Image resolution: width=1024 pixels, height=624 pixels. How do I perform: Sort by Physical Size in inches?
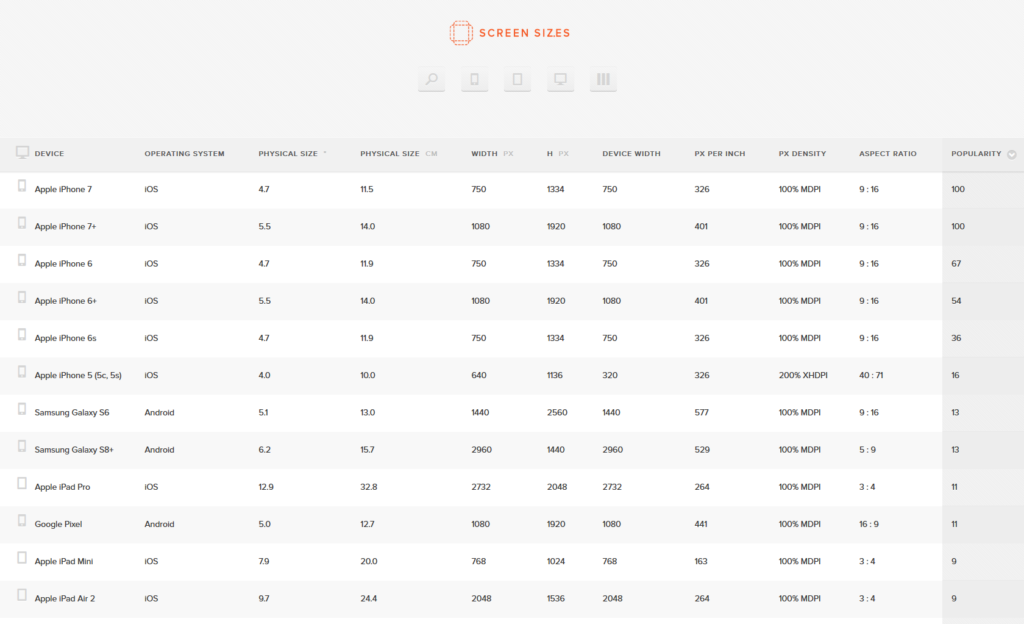(x=288, y=154)
